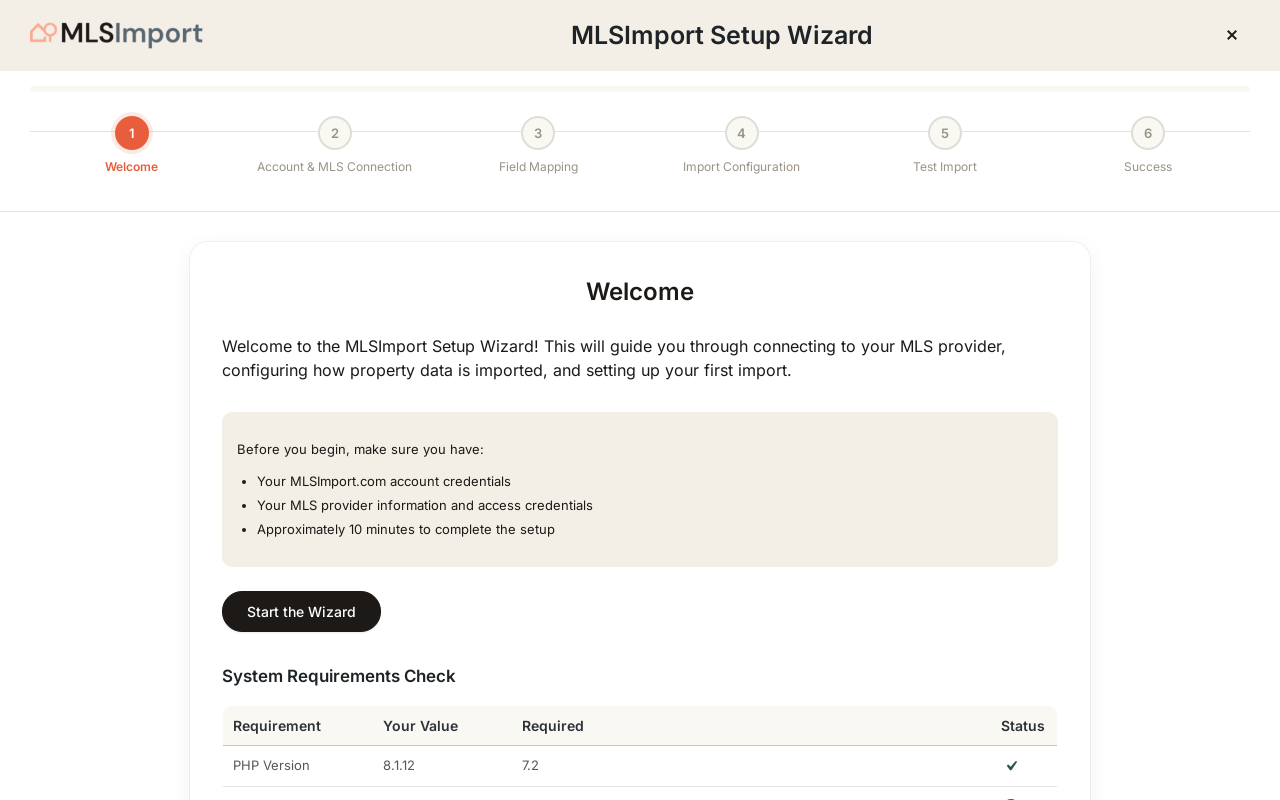Click the Your Value column header

tap(420, 726)
